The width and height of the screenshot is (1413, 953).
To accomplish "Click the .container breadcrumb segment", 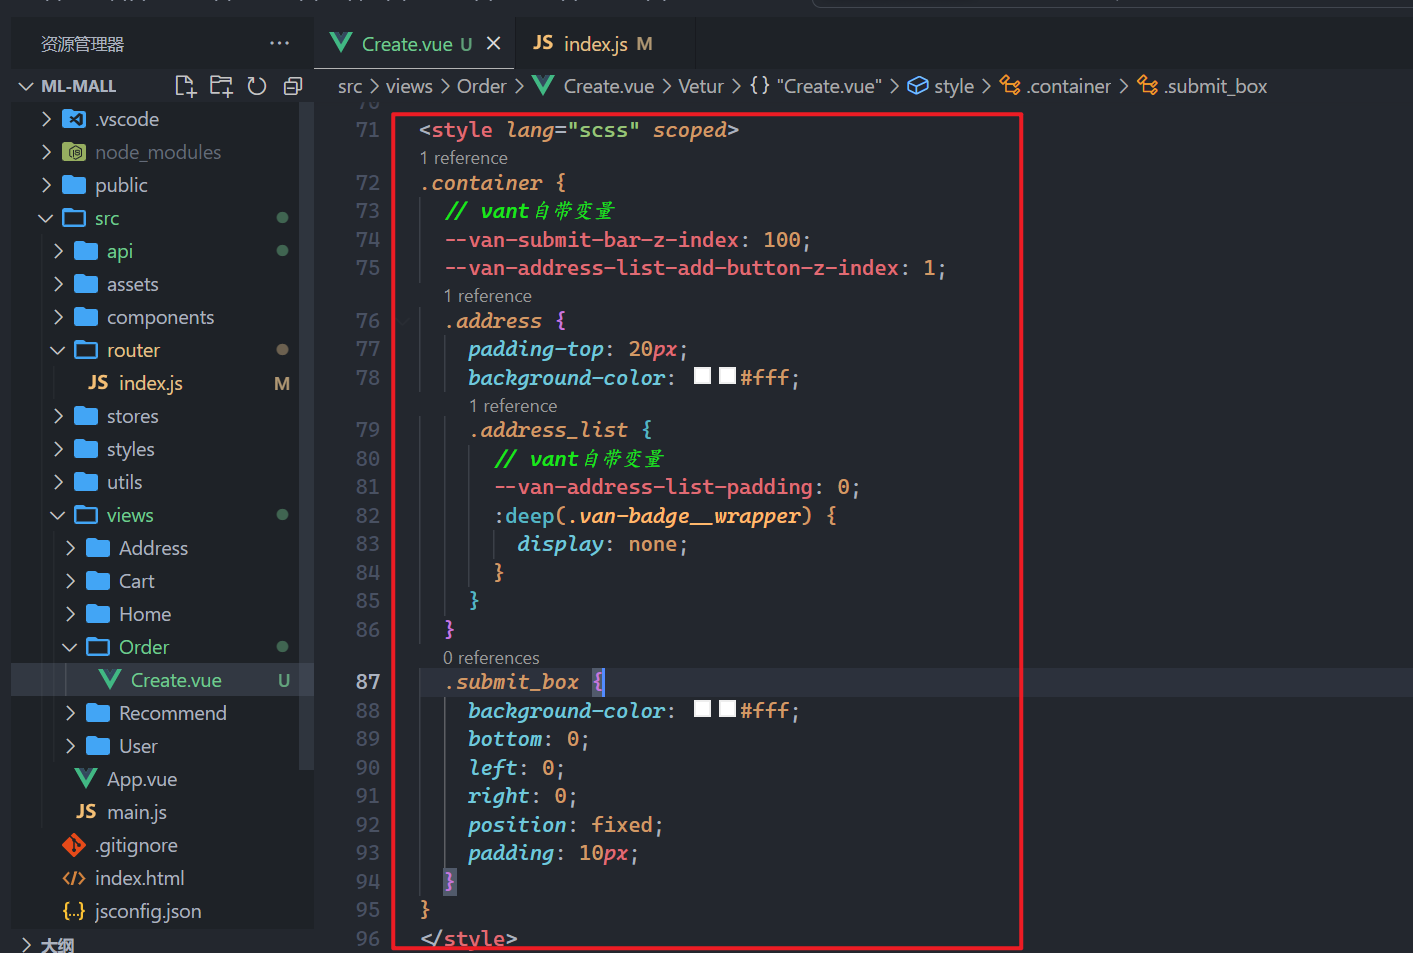I will click(1055, 86).
